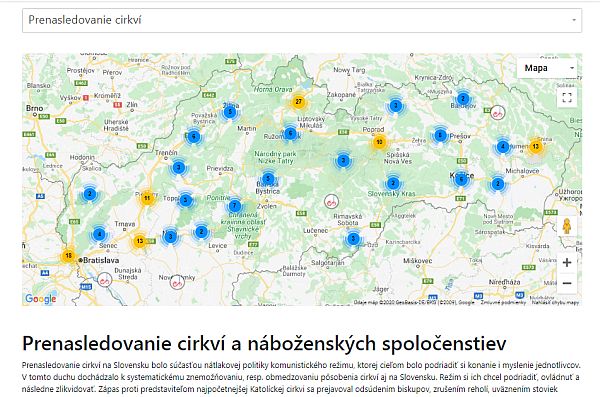600x397 pixels.
Task: Open blue cluster at Košice
Action: tap(461, 179)
